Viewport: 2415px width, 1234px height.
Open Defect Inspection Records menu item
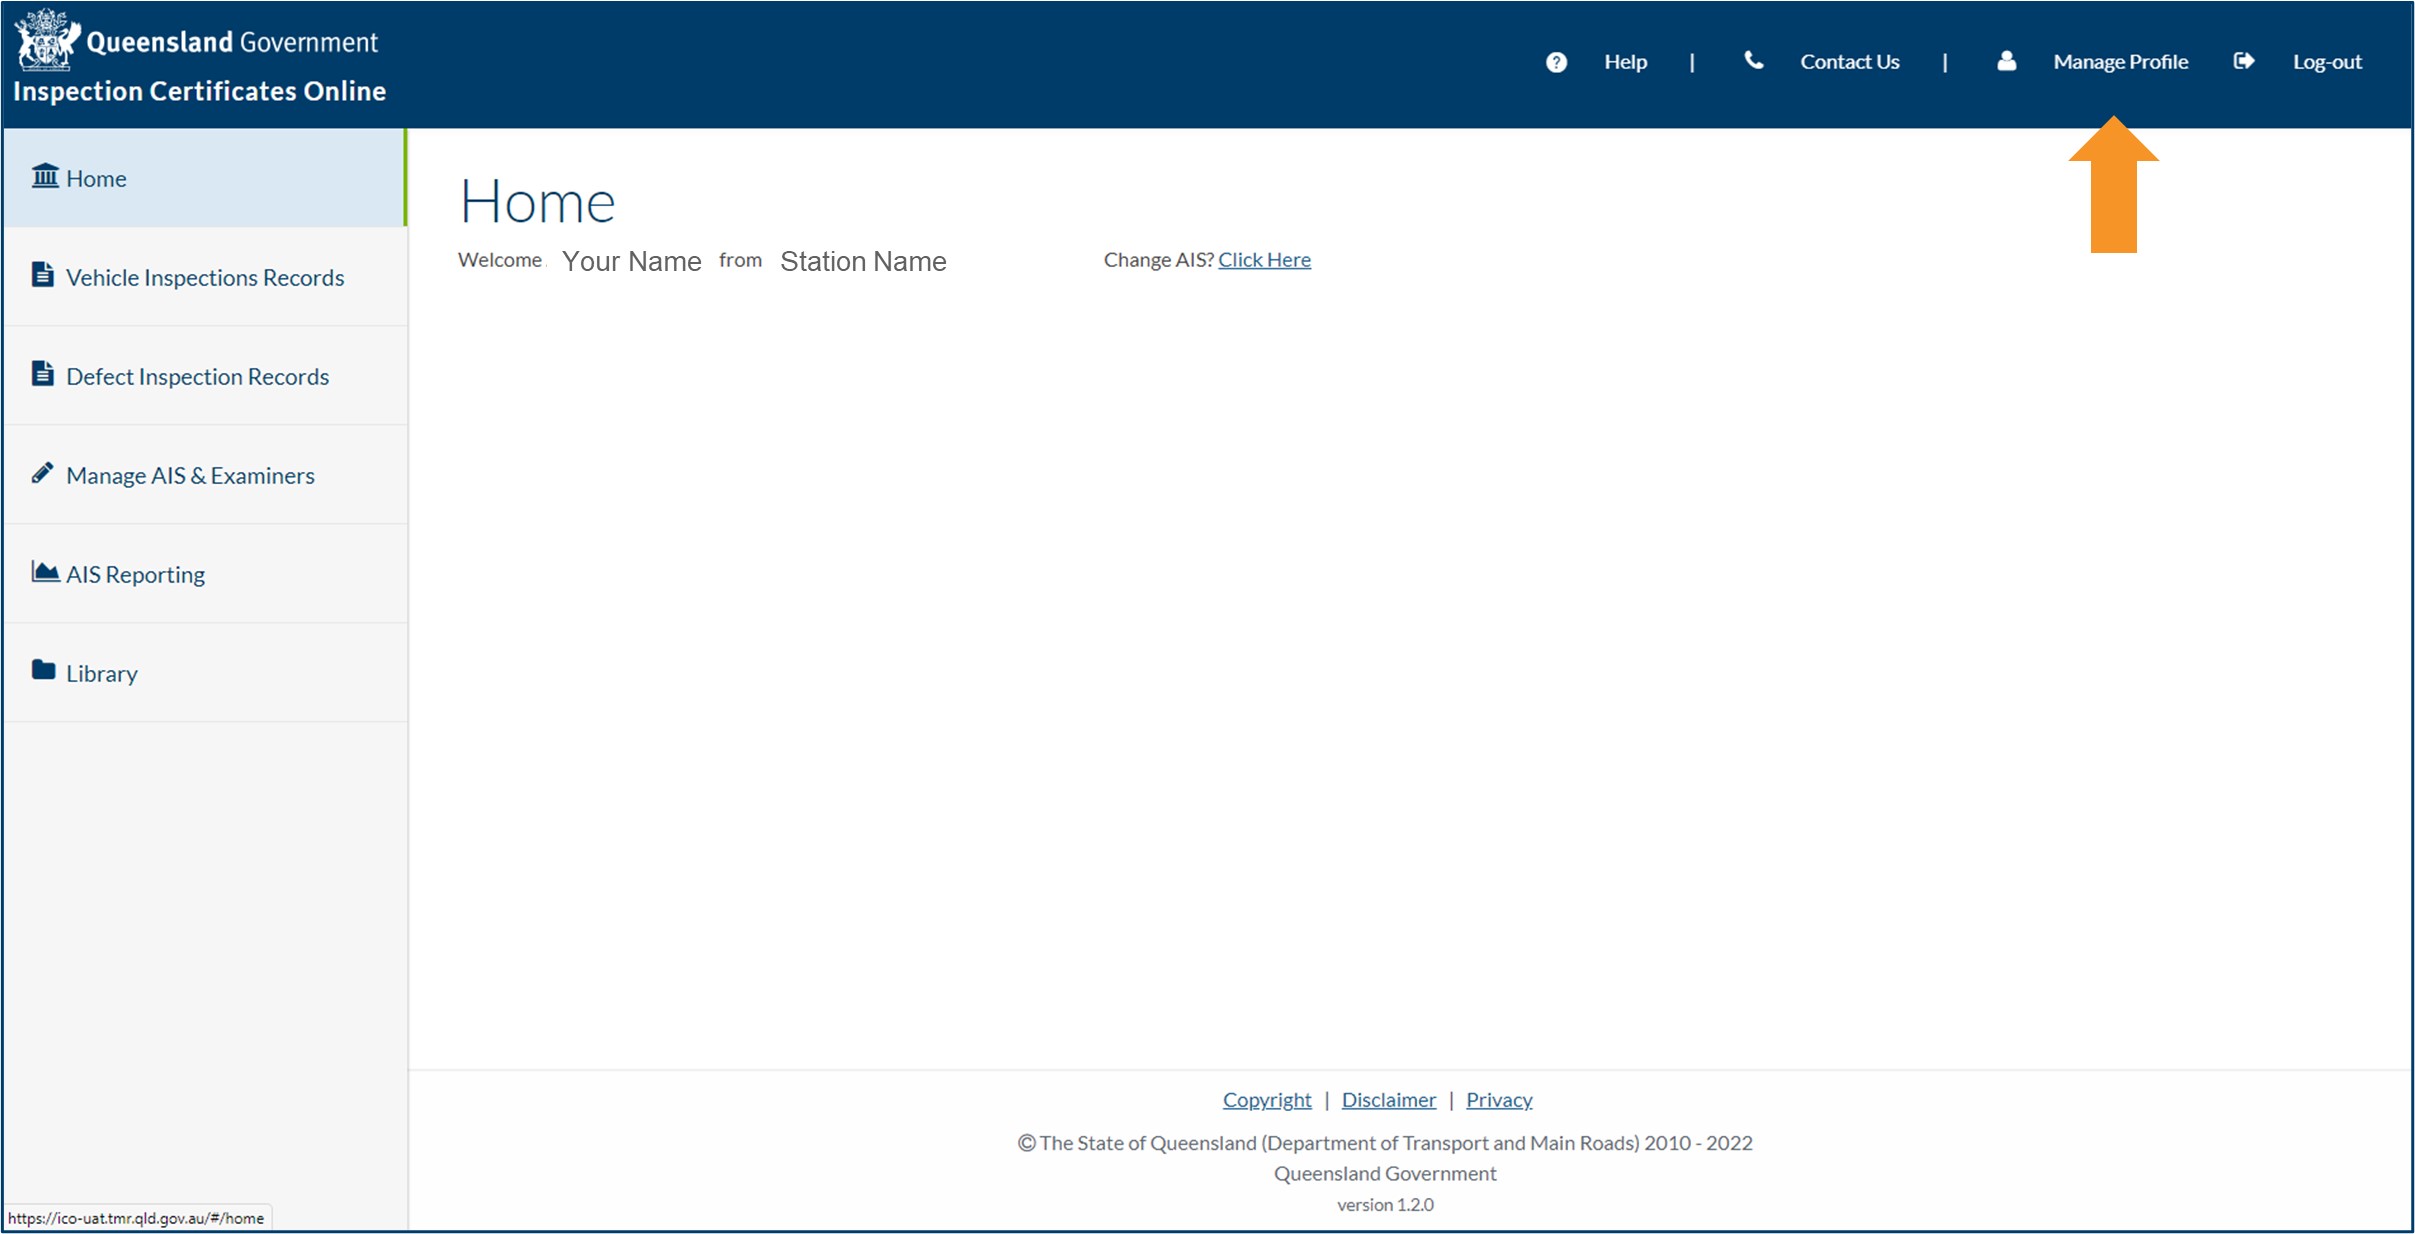click(x=205, y=376)
